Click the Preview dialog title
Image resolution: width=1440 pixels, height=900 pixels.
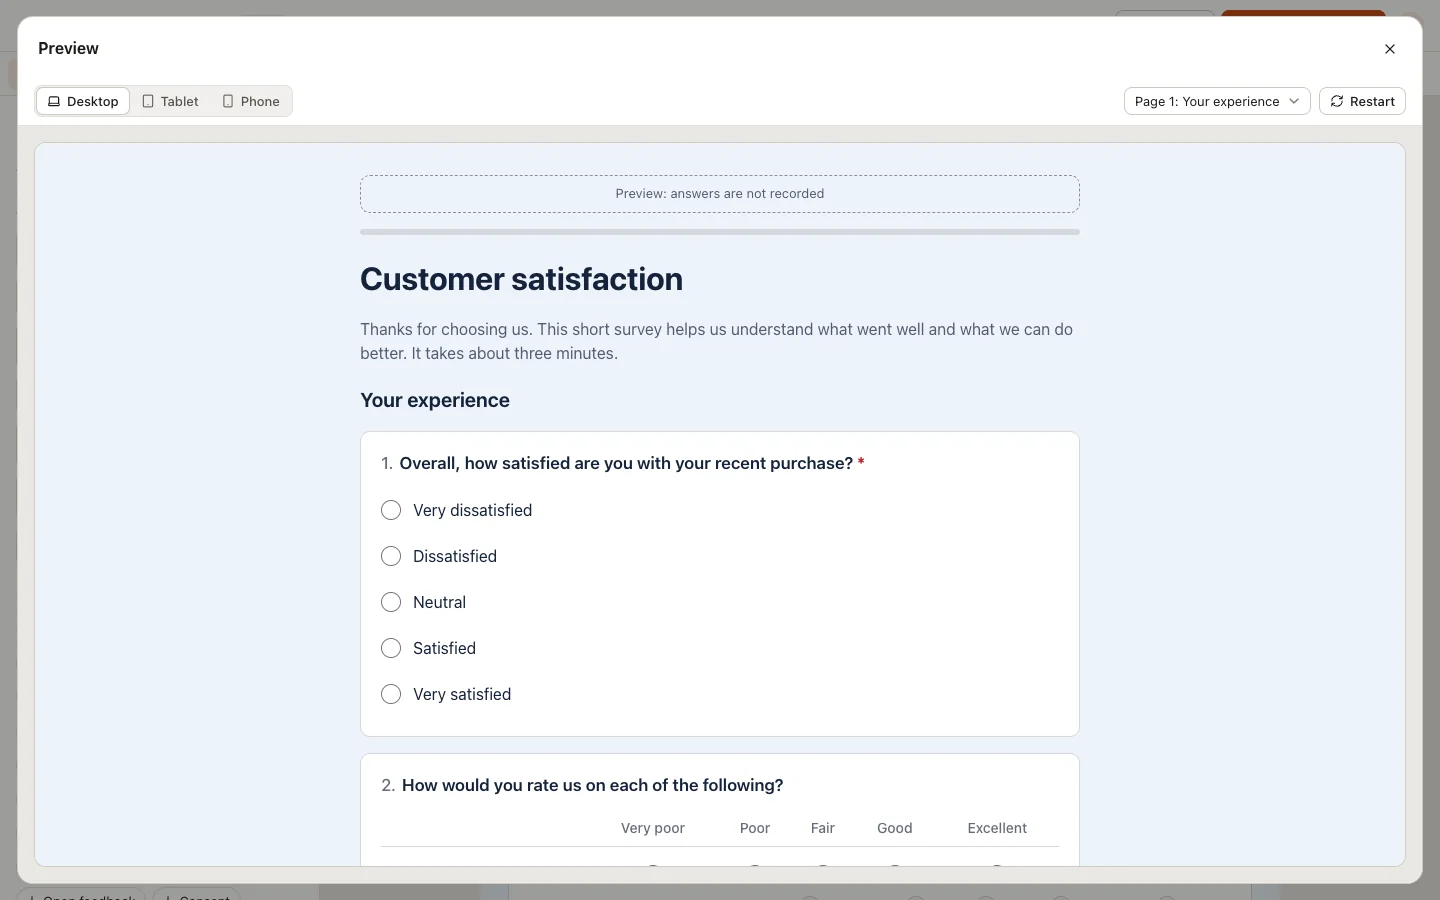click(68, 48)
